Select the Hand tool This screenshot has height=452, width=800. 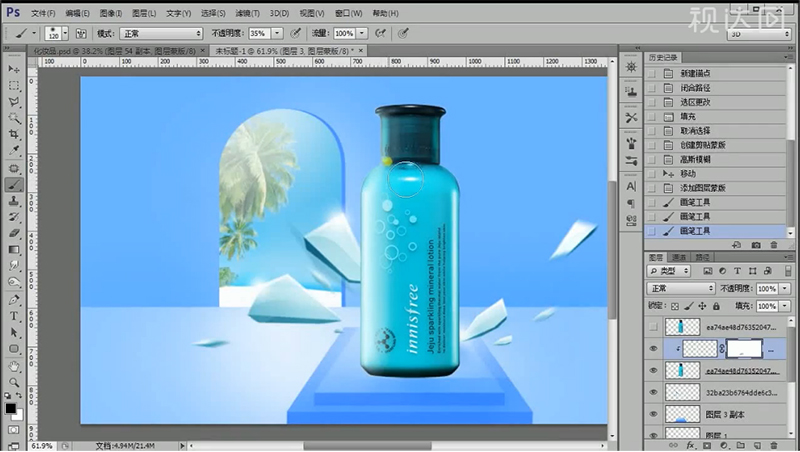point(14,366)
